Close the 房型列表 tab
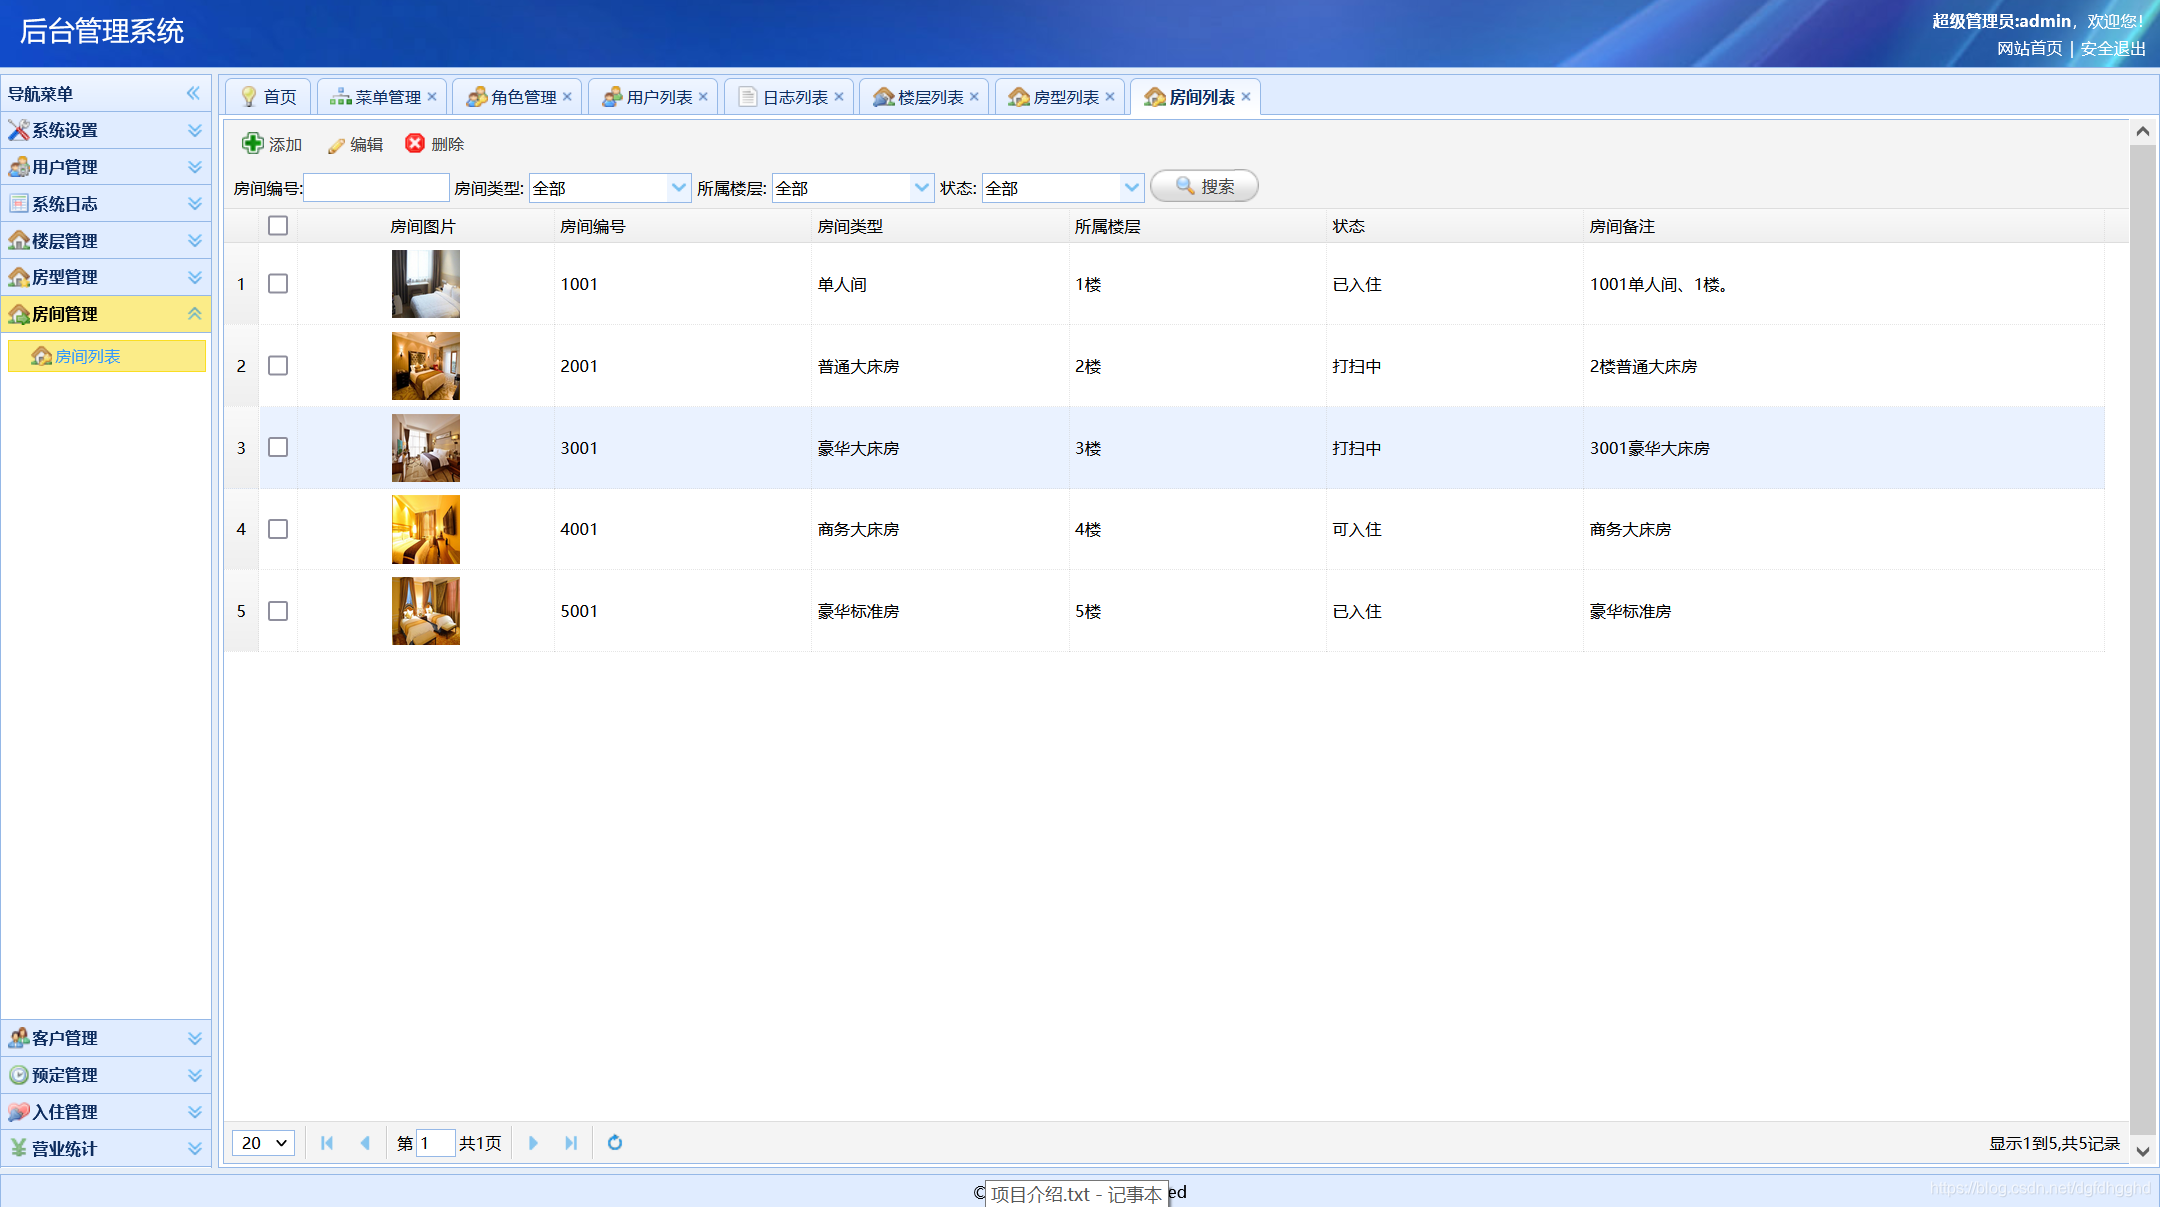 tap(1110, 97)
